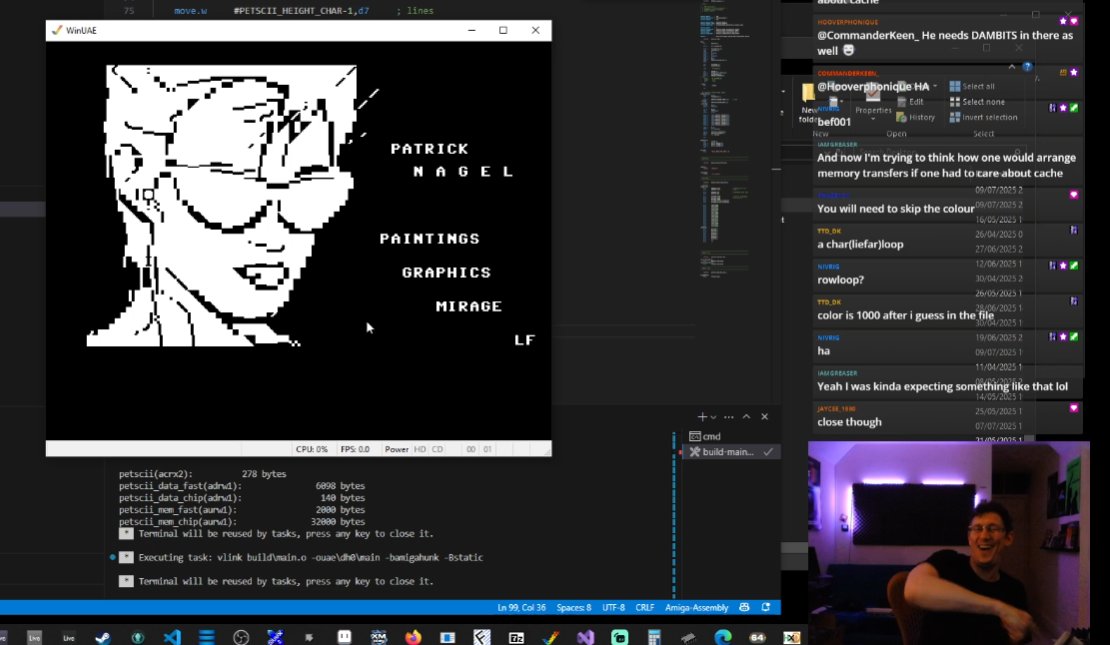Screen dimensions: 1110x645
Task: Click code line 'move.w #PETSCII_HEIGHT_CHAR-1,d7'
Action: coord(304,11)
